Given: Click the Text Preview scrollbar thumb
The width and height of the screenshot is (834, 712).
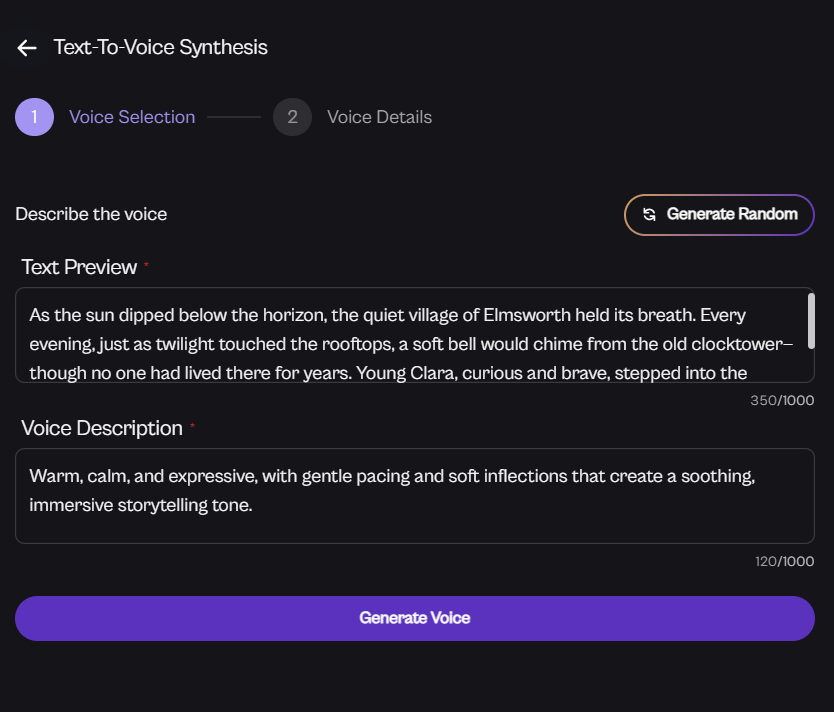Looking at the screenshot, I should click(810, 320).
